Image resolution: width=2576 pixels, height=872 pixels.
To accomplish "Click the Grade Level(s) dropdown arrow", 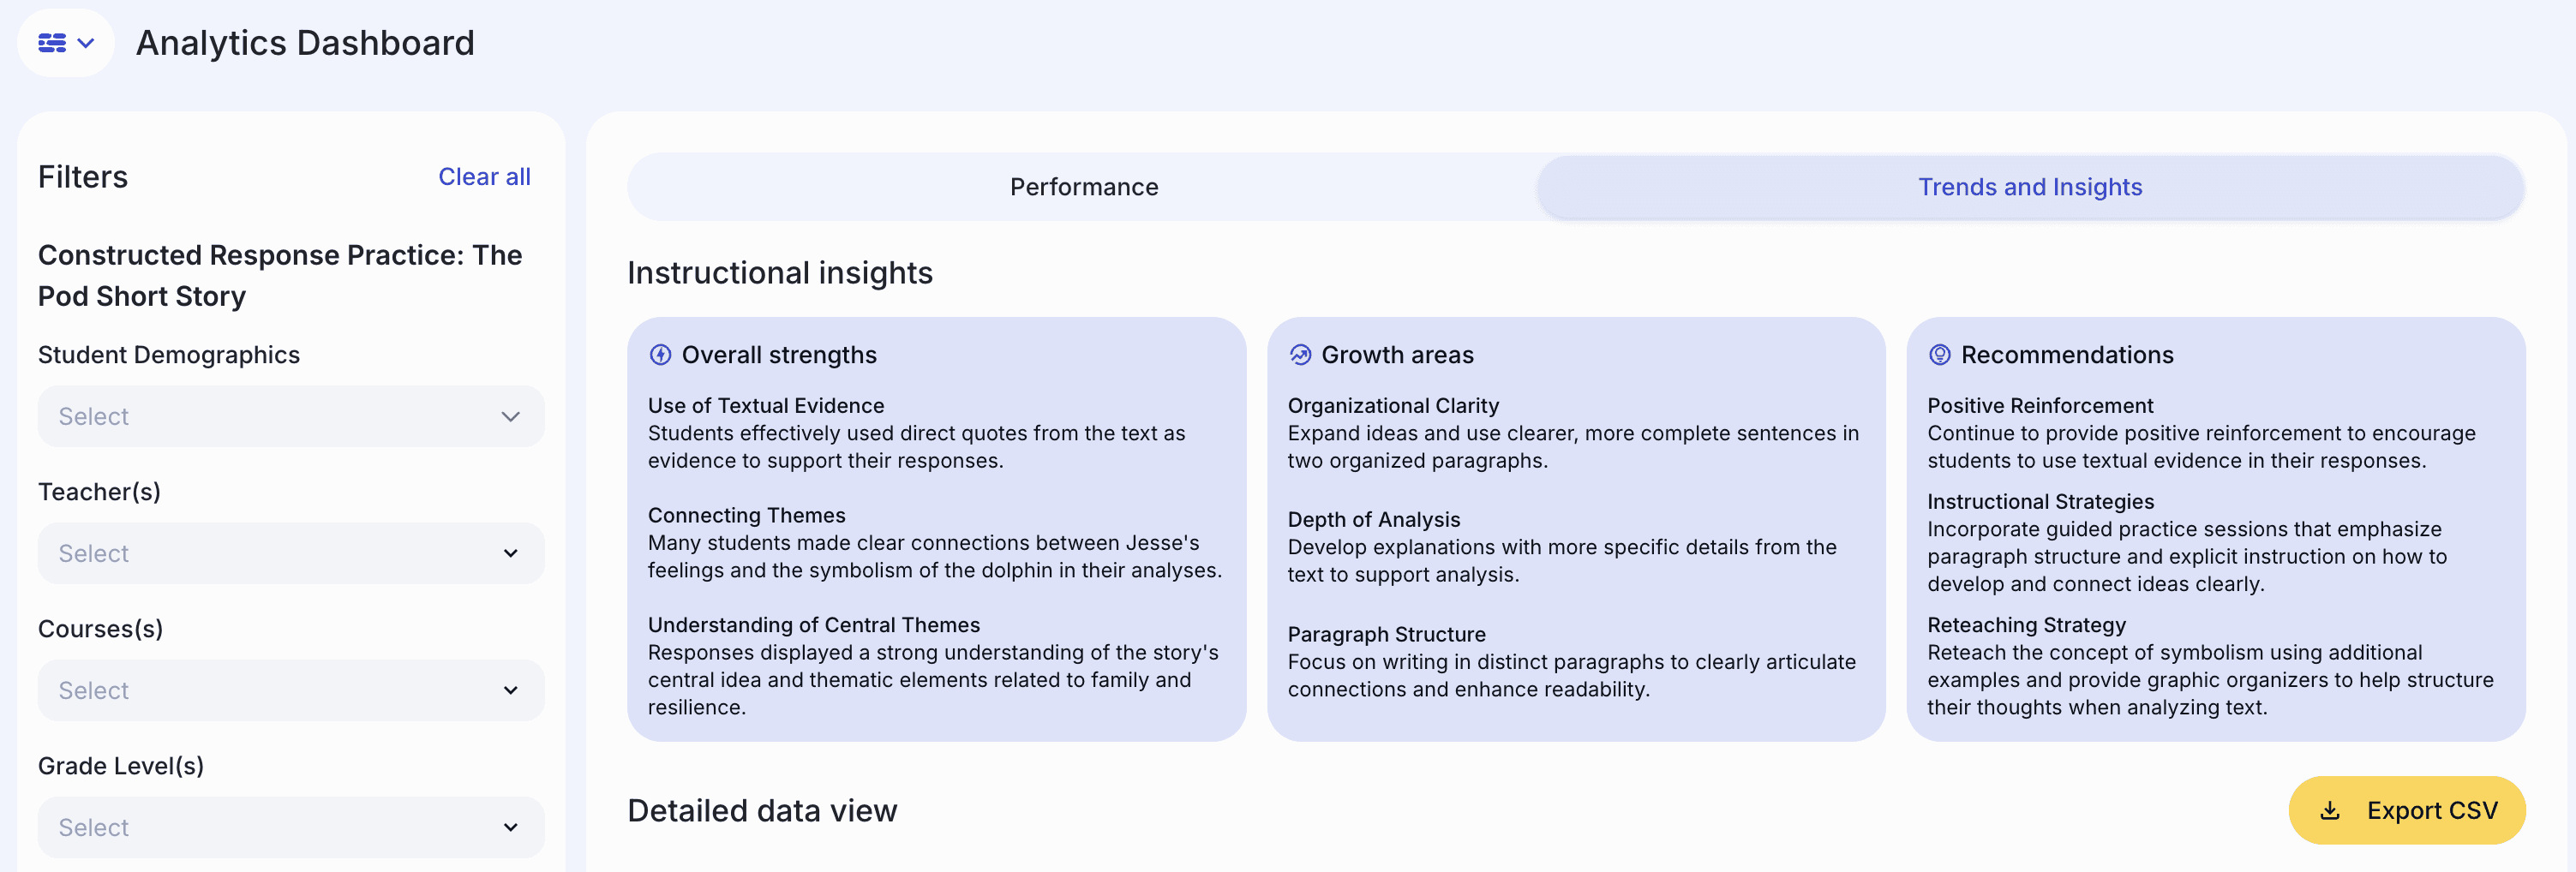I will point(510,827).
